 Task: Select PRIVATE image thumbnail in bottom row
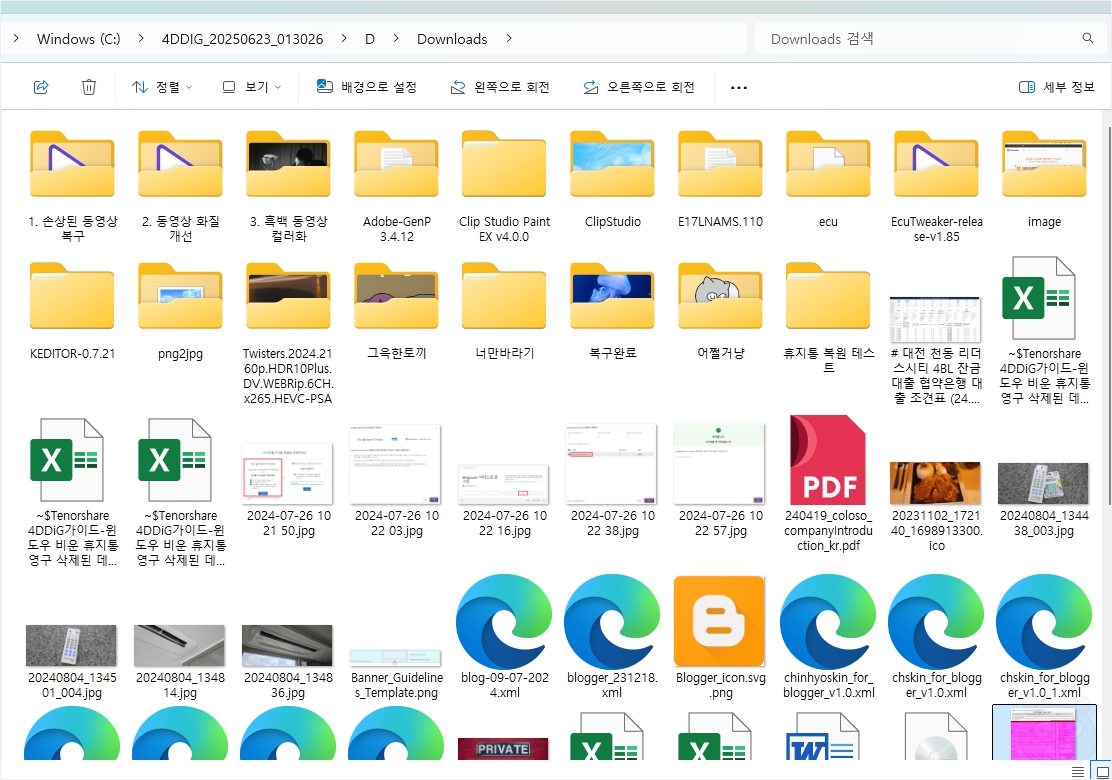[x=503, y=749]
